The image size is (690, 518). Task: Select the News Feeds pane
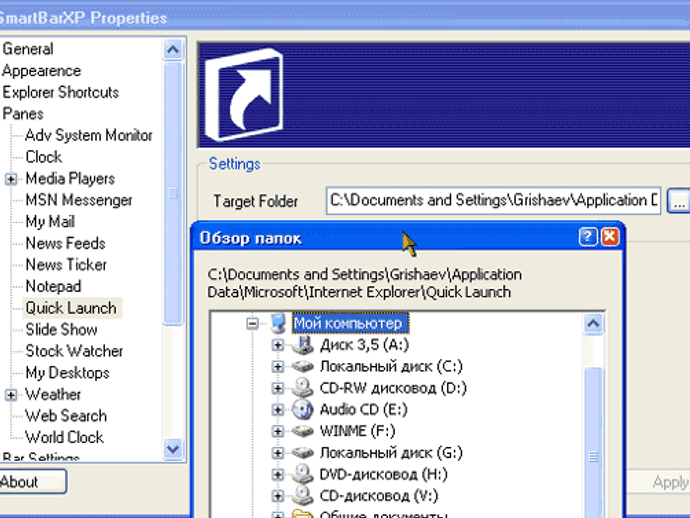tap(66, 243)
